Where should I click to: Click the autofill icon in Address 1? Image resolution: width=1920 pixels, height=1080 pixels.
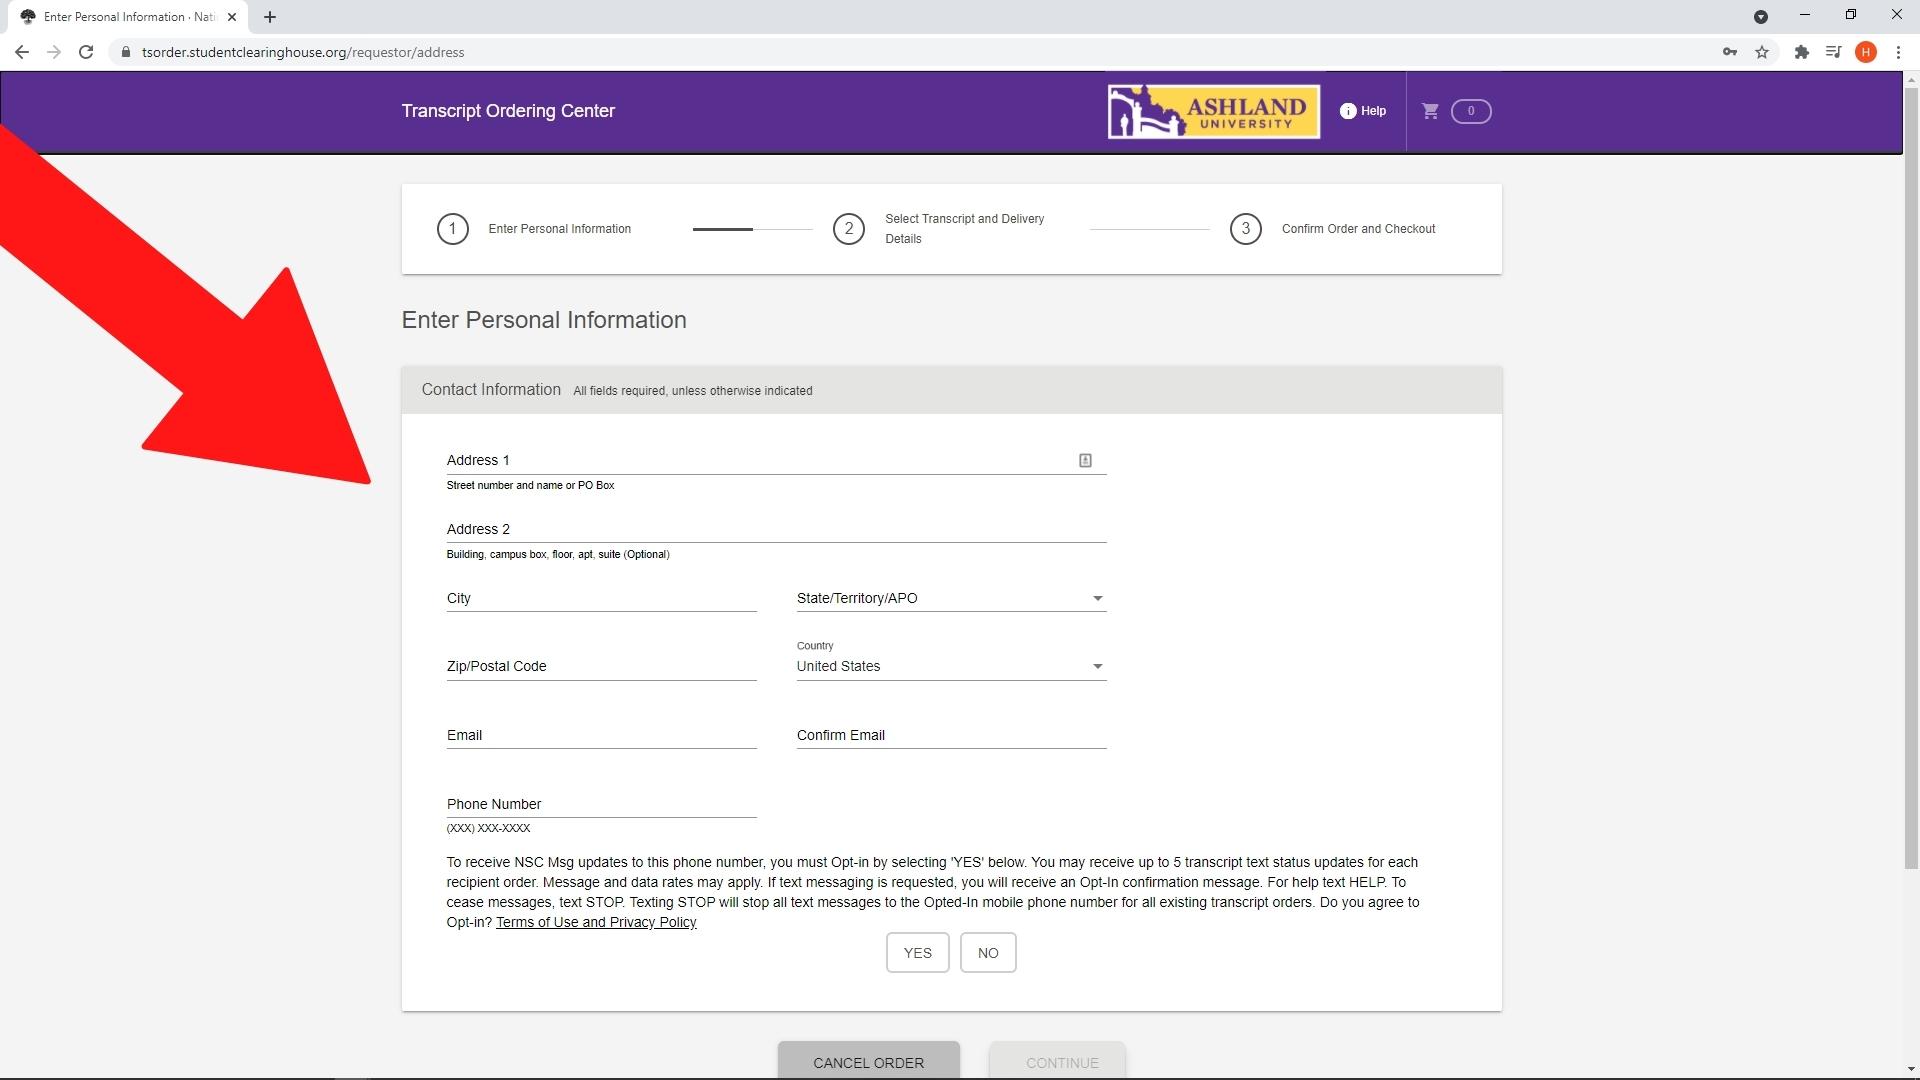(x=1085, y=460)
